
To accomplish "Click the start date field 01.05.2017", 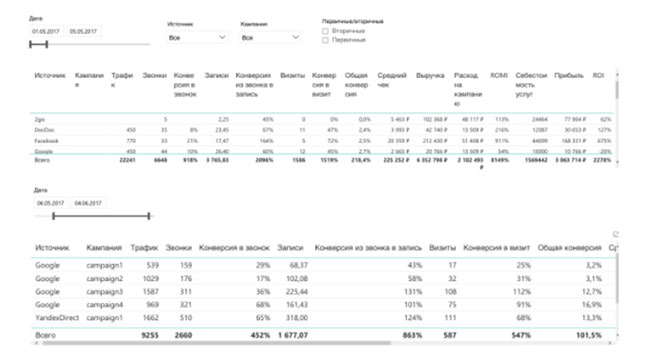I will pyautogui.click(x=46, y=31).
